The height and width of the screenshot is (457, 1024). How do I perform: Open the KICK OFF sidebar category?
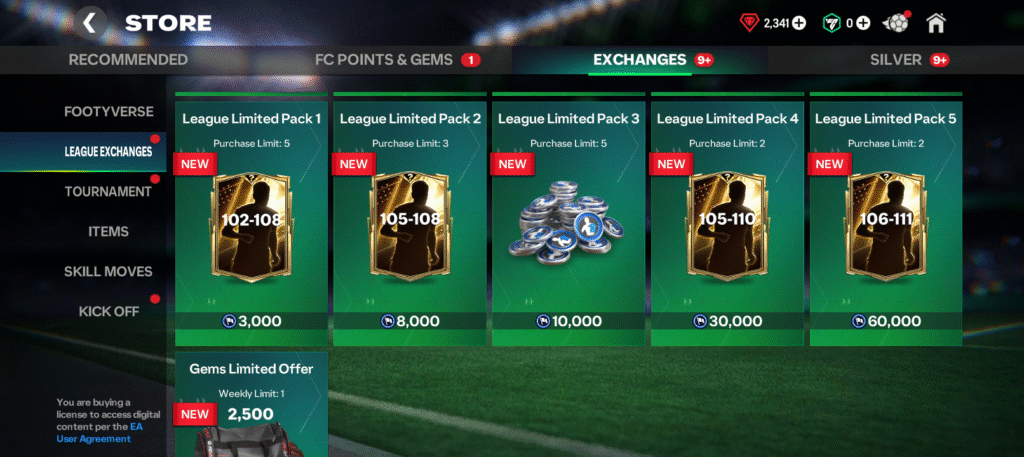pos(109,311)
